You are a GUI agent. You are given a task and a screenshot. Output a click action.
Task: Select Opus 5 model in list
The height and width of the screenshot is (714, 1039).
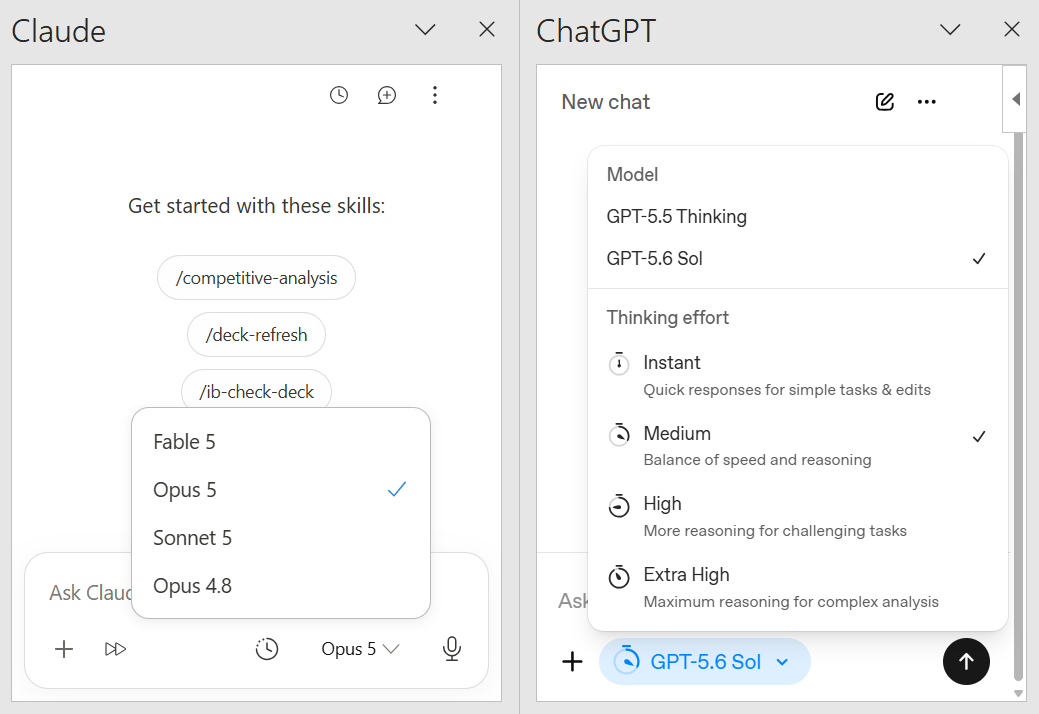tap(281, 490)
